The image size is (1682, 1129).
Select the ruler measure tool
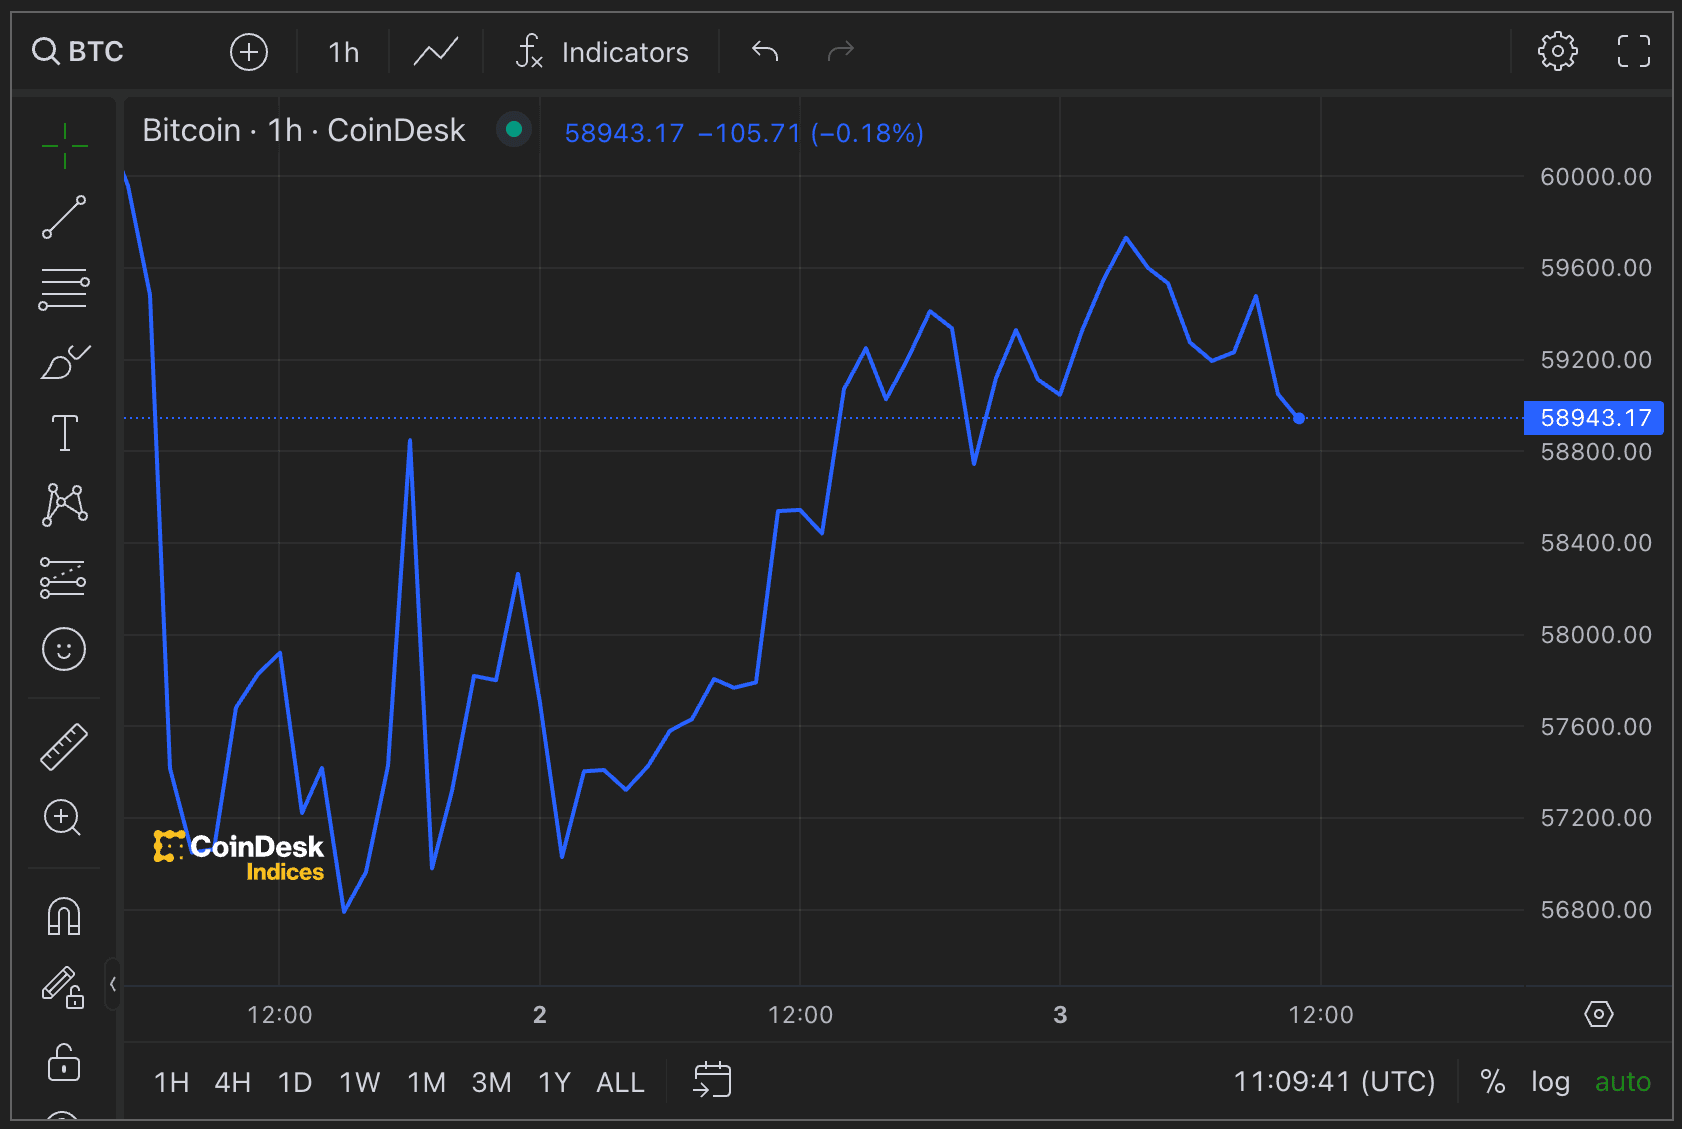click(x=64, y=746)
